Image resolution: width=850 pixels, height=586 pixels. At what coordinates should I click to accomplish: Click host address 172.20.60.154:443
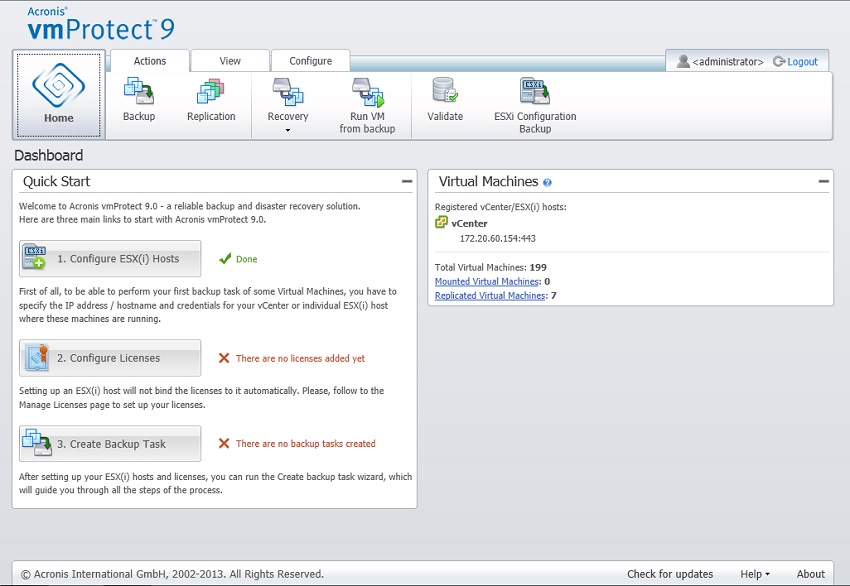point(498,239)
